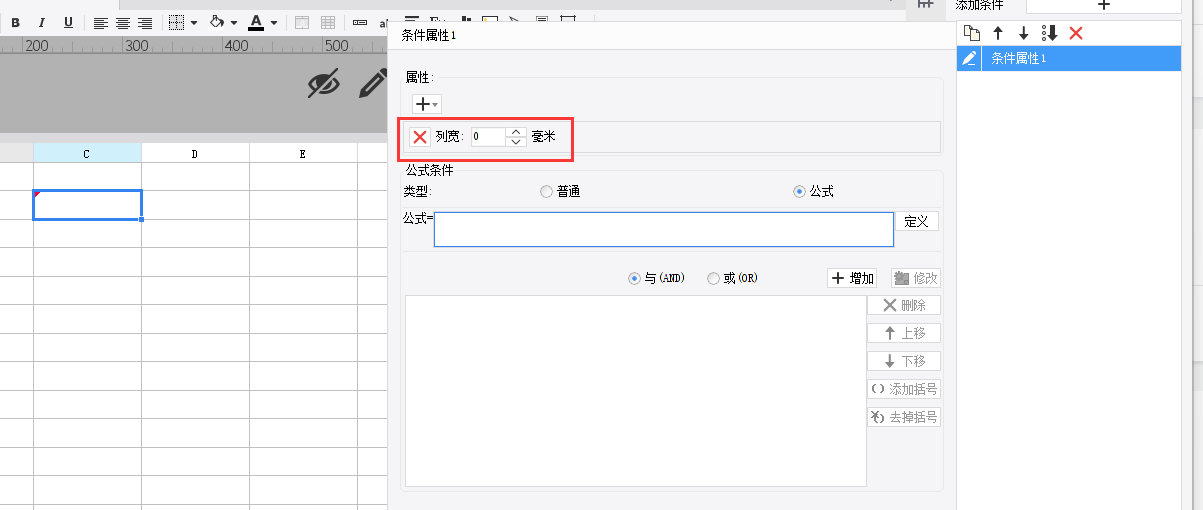Open the font color dropdown arrow
The height and width of the screenshot is (510, 1203).
[x=273, y=22]
